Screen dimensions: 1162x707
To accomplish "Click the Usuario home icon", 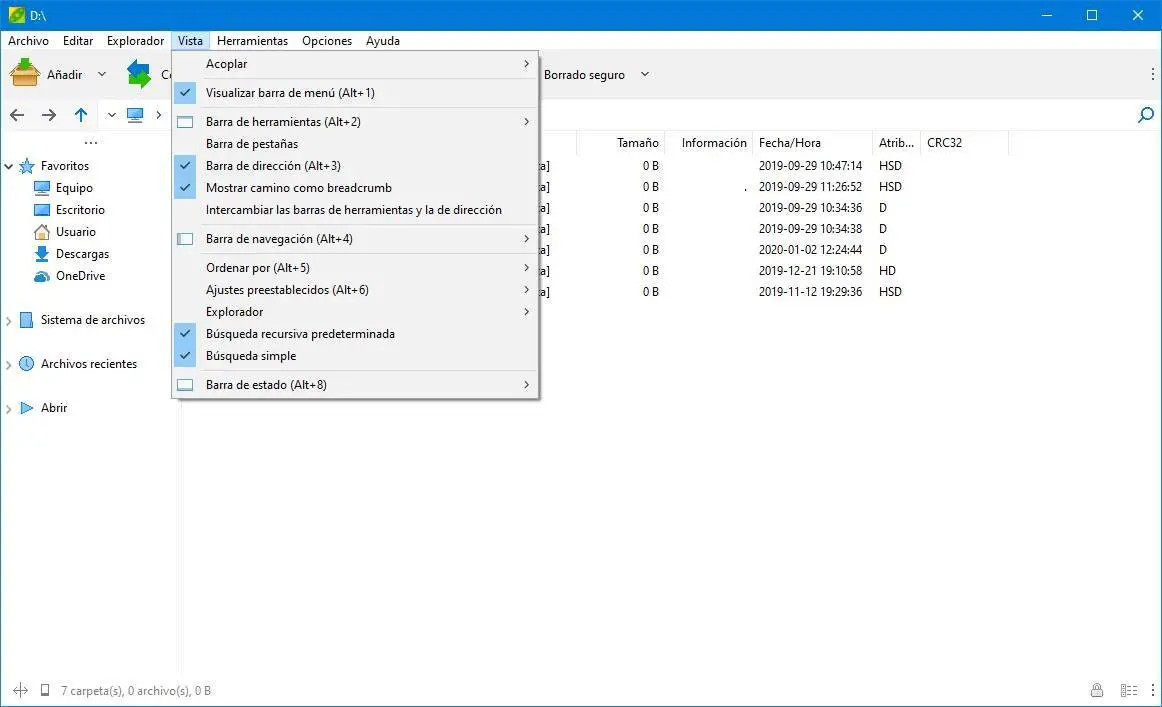I will 42,232.
